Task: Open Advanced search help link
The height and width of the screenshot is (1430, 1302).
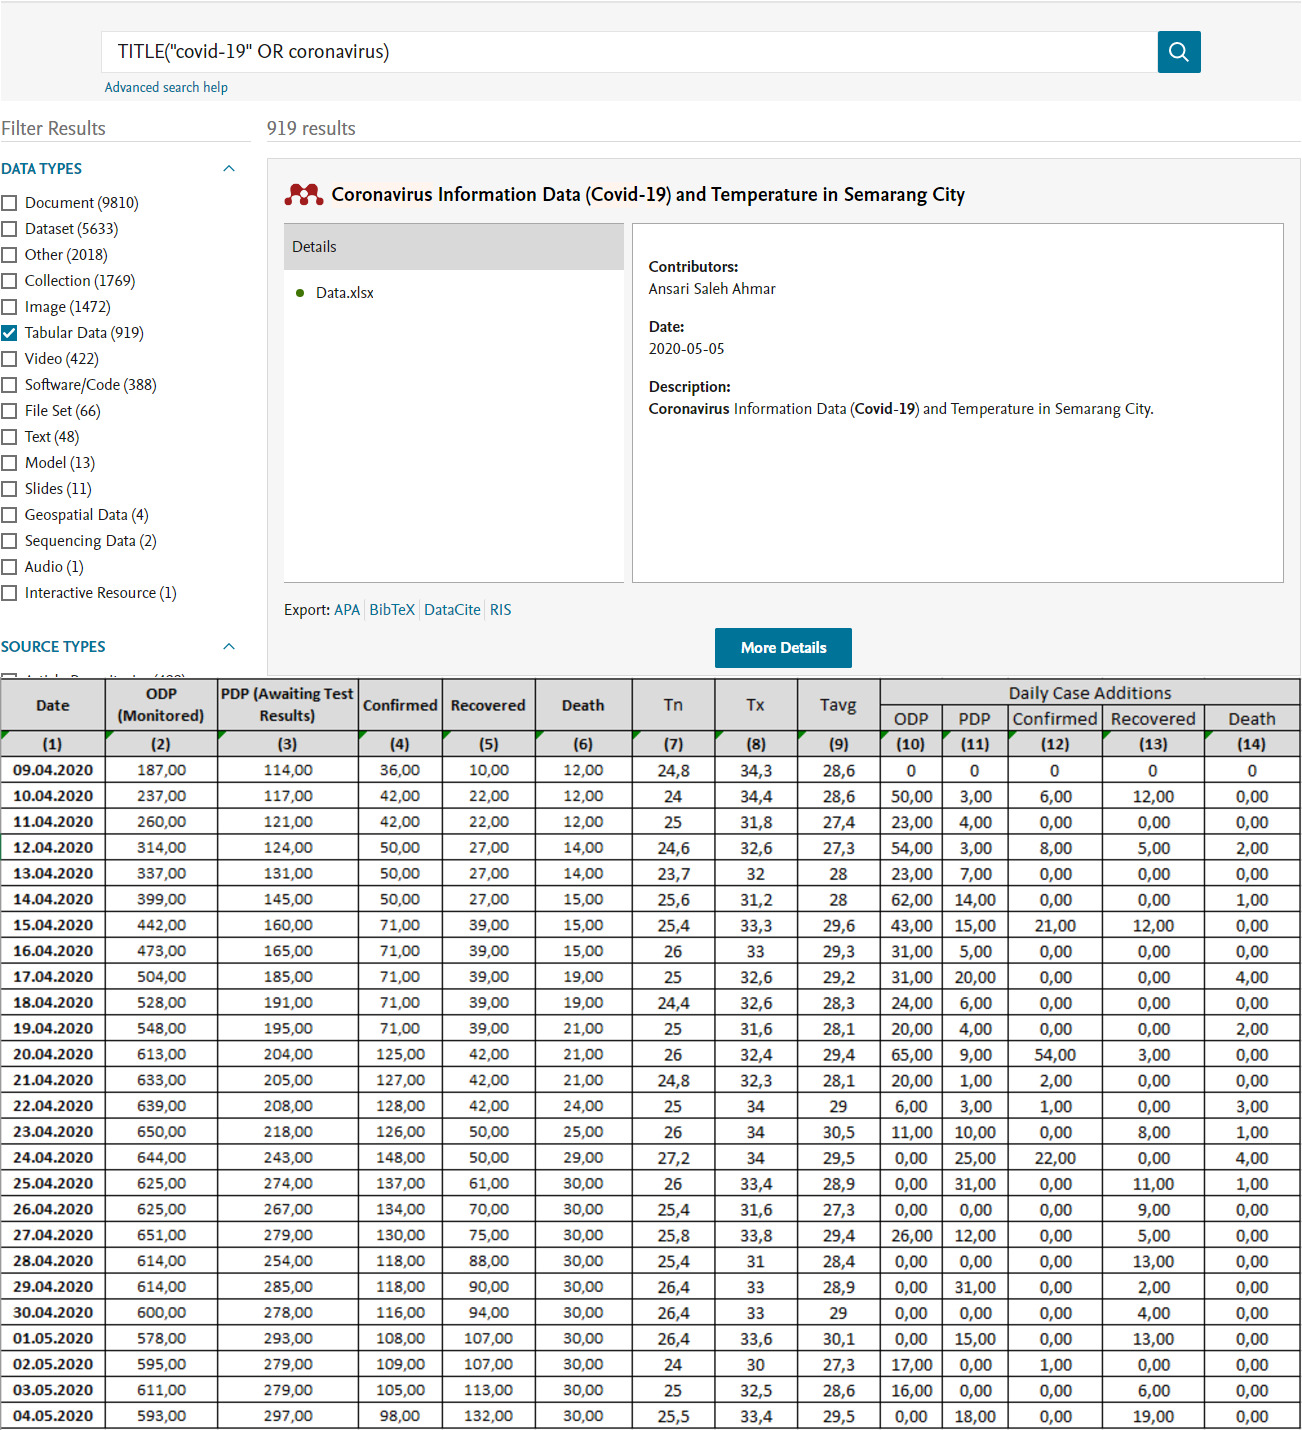Action: (x=166, y=88)
